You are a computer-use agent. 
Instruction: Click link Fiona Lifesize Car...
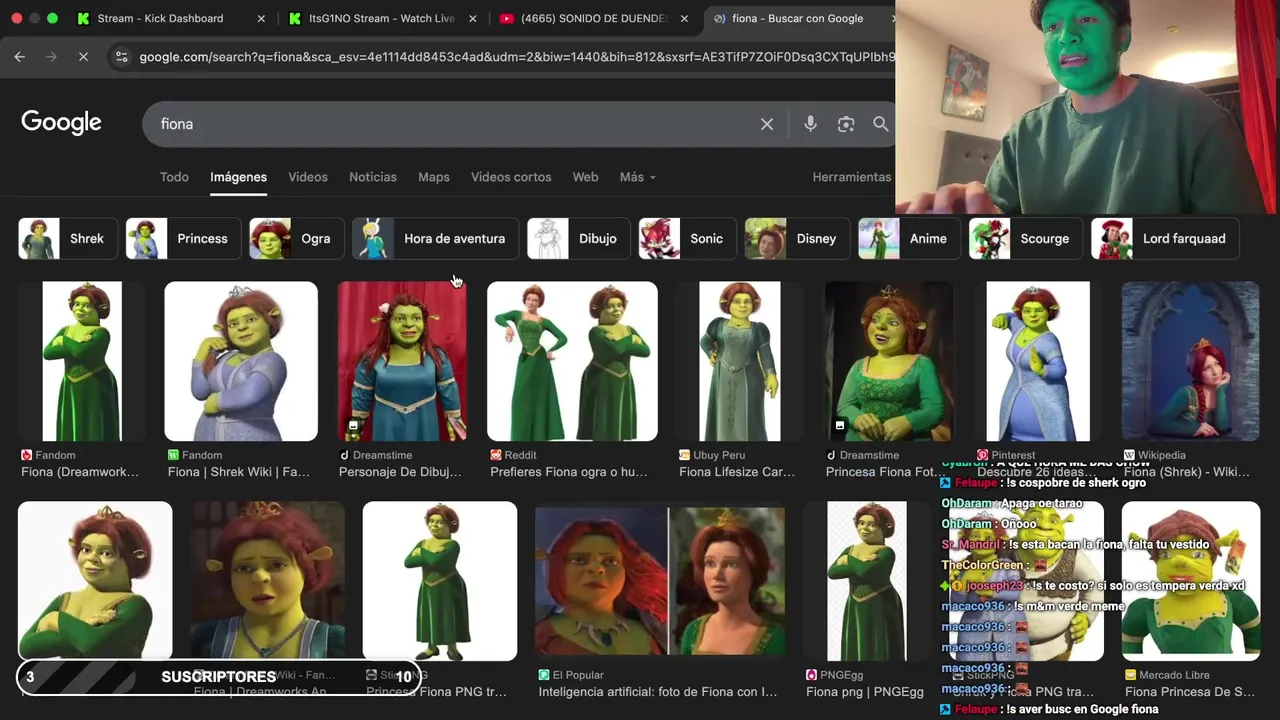(x=737, y=472)
